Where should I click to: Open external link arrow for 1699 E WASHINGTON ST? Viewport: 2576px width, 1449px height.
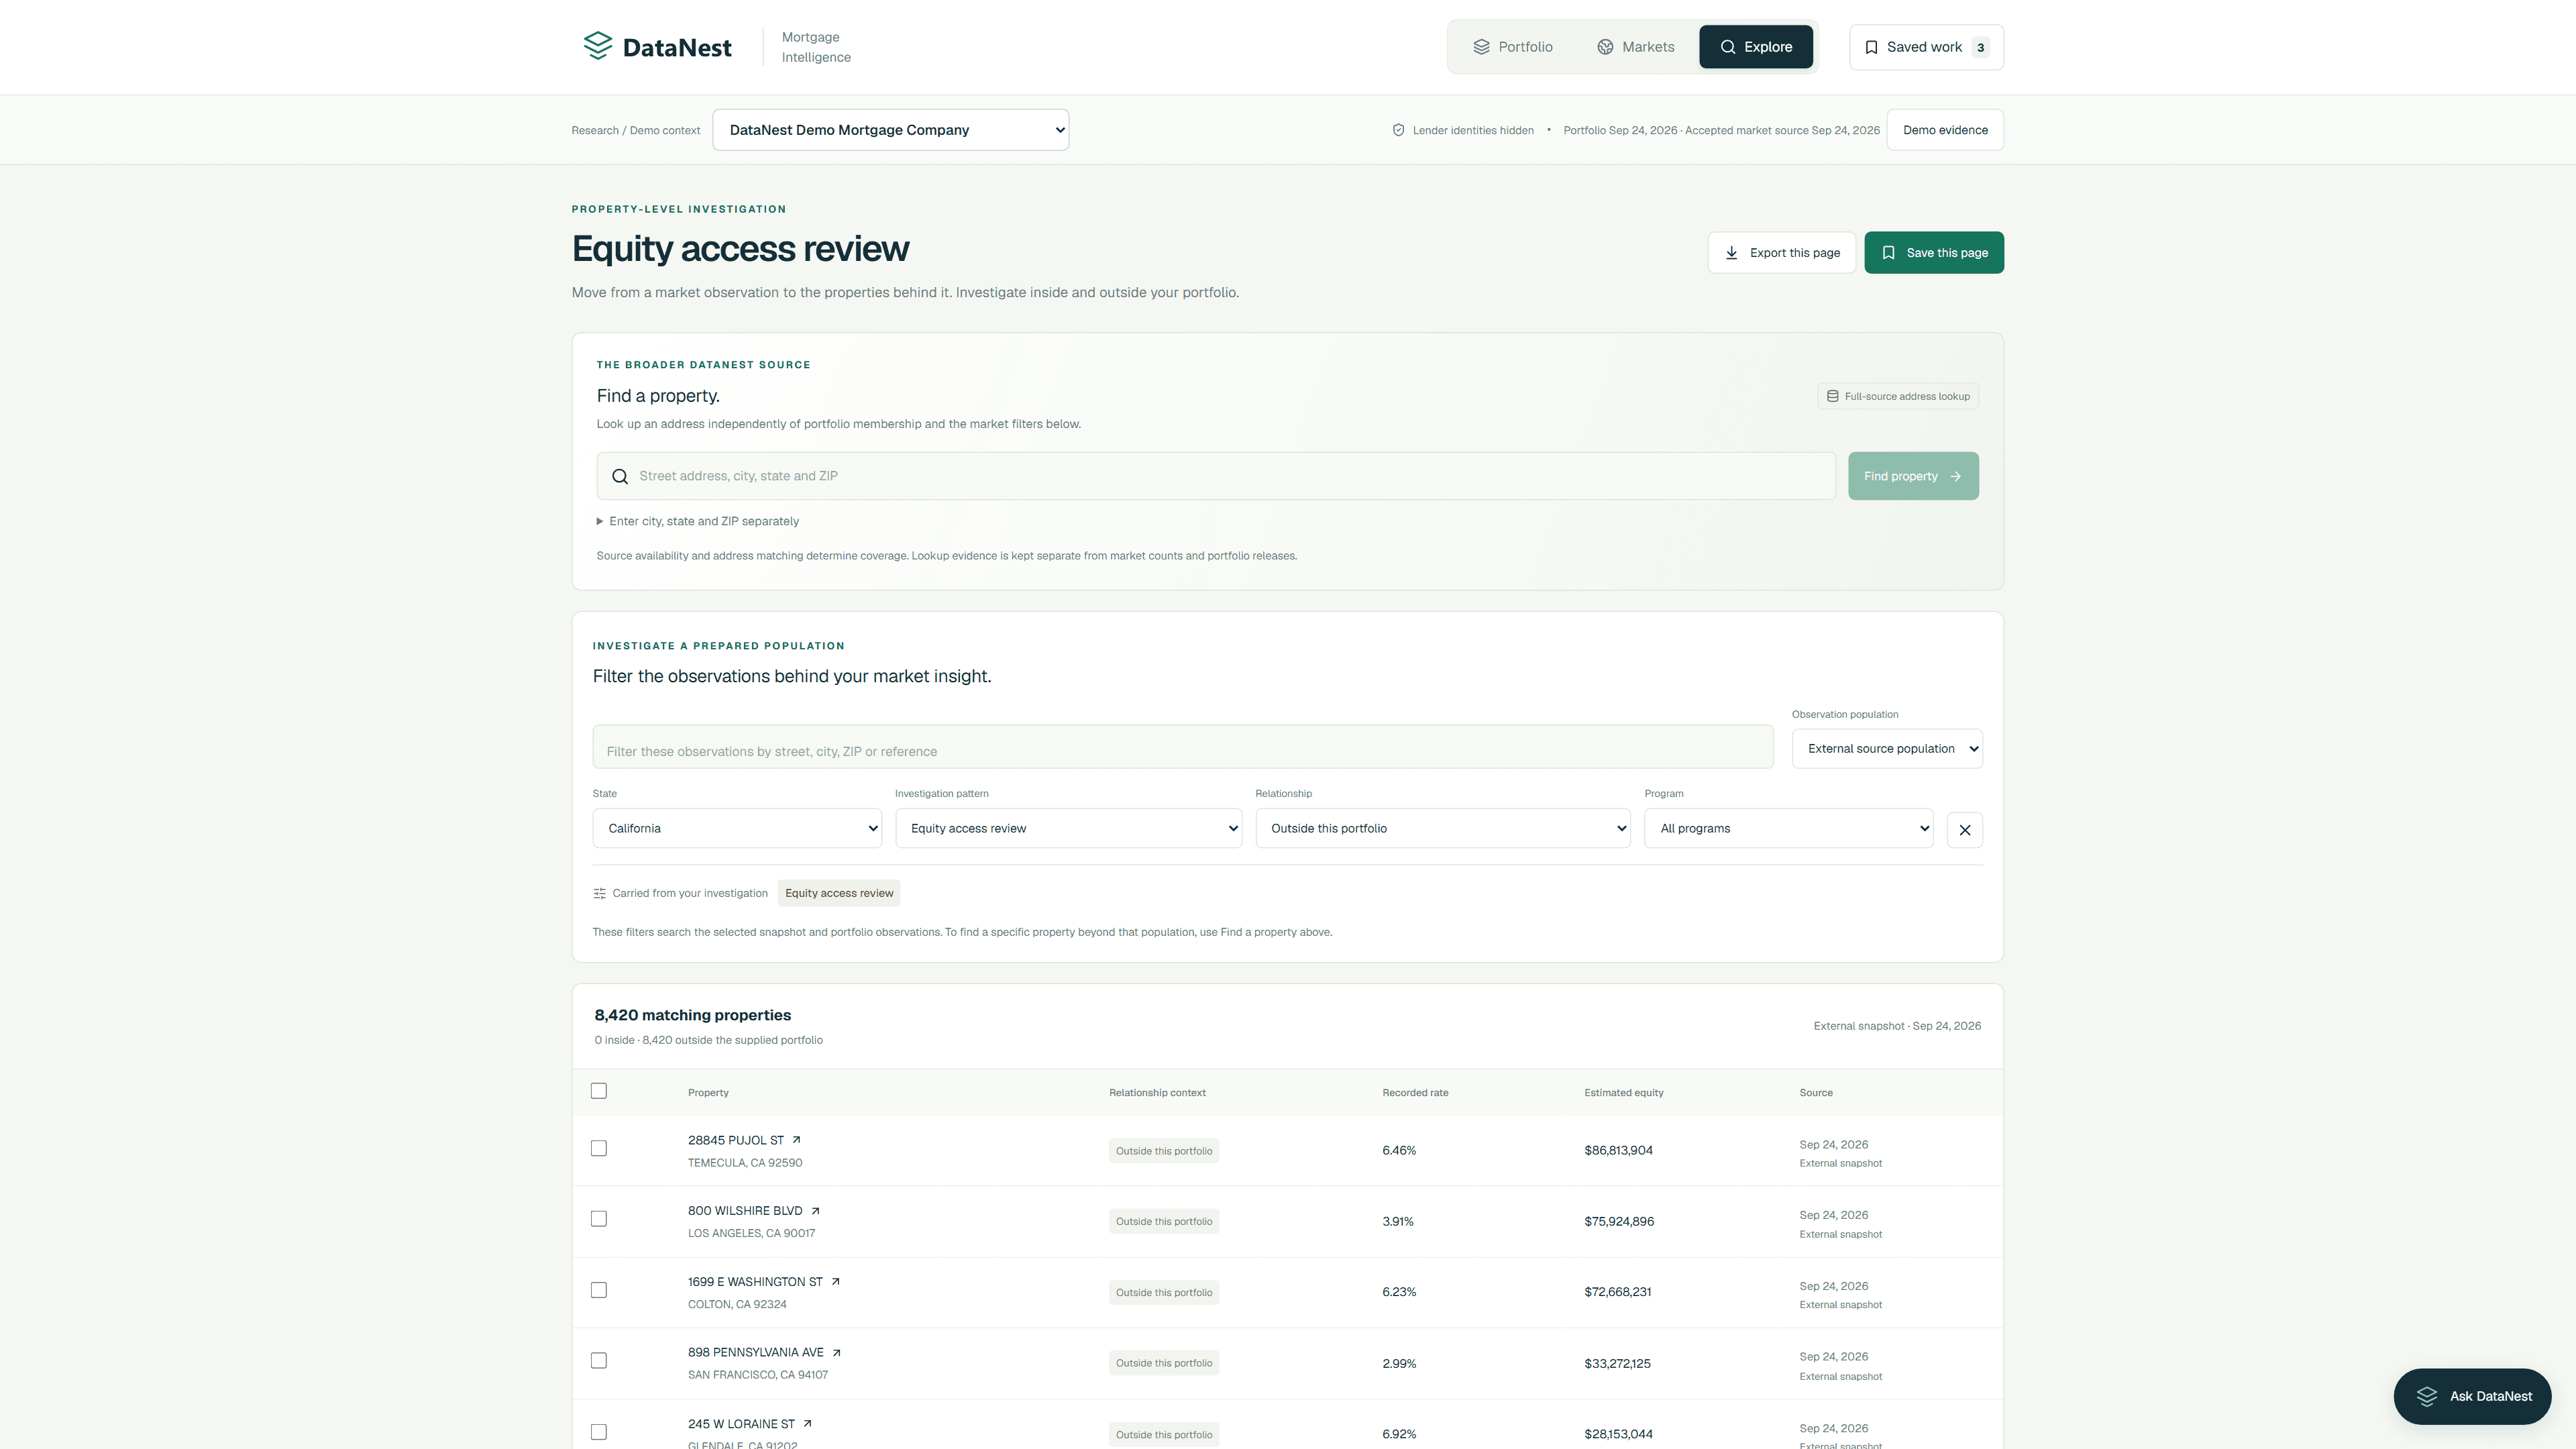point(835,1282)
